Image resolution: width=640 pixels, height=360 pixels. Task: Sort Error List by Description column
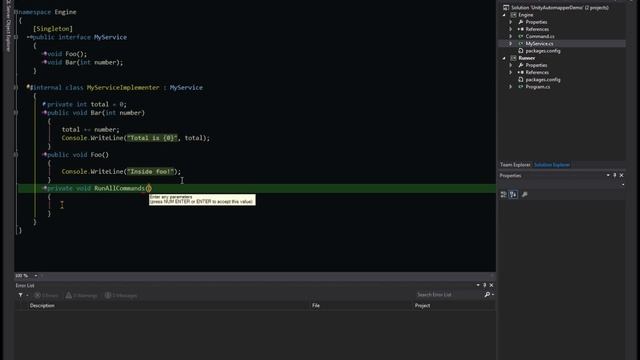tap(42, 306)
